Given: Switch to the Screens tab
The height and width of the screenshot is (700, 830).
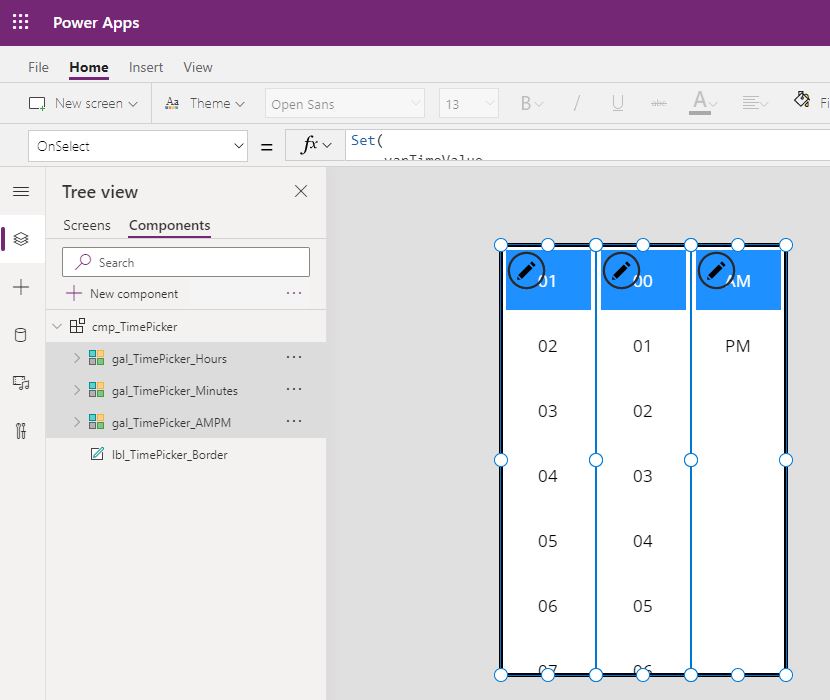Looking at the screenshot, I should coord(86,225).
